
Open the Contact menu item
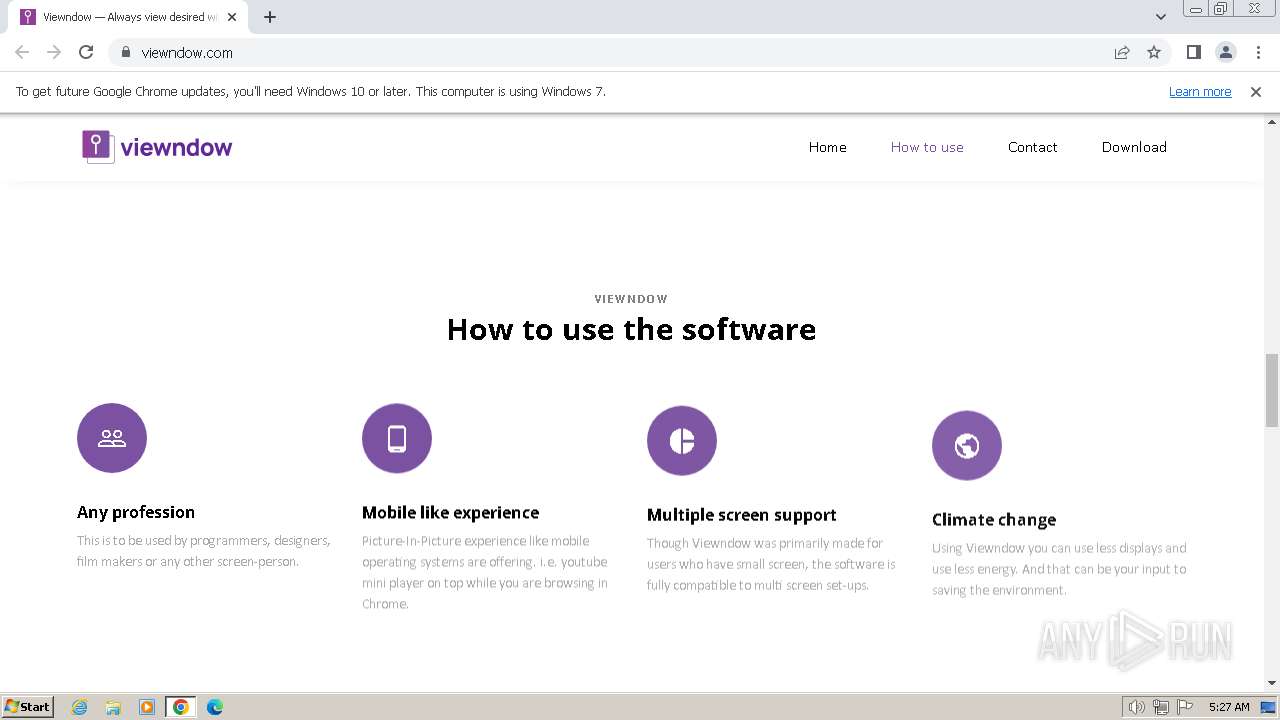coord(1033,147)
